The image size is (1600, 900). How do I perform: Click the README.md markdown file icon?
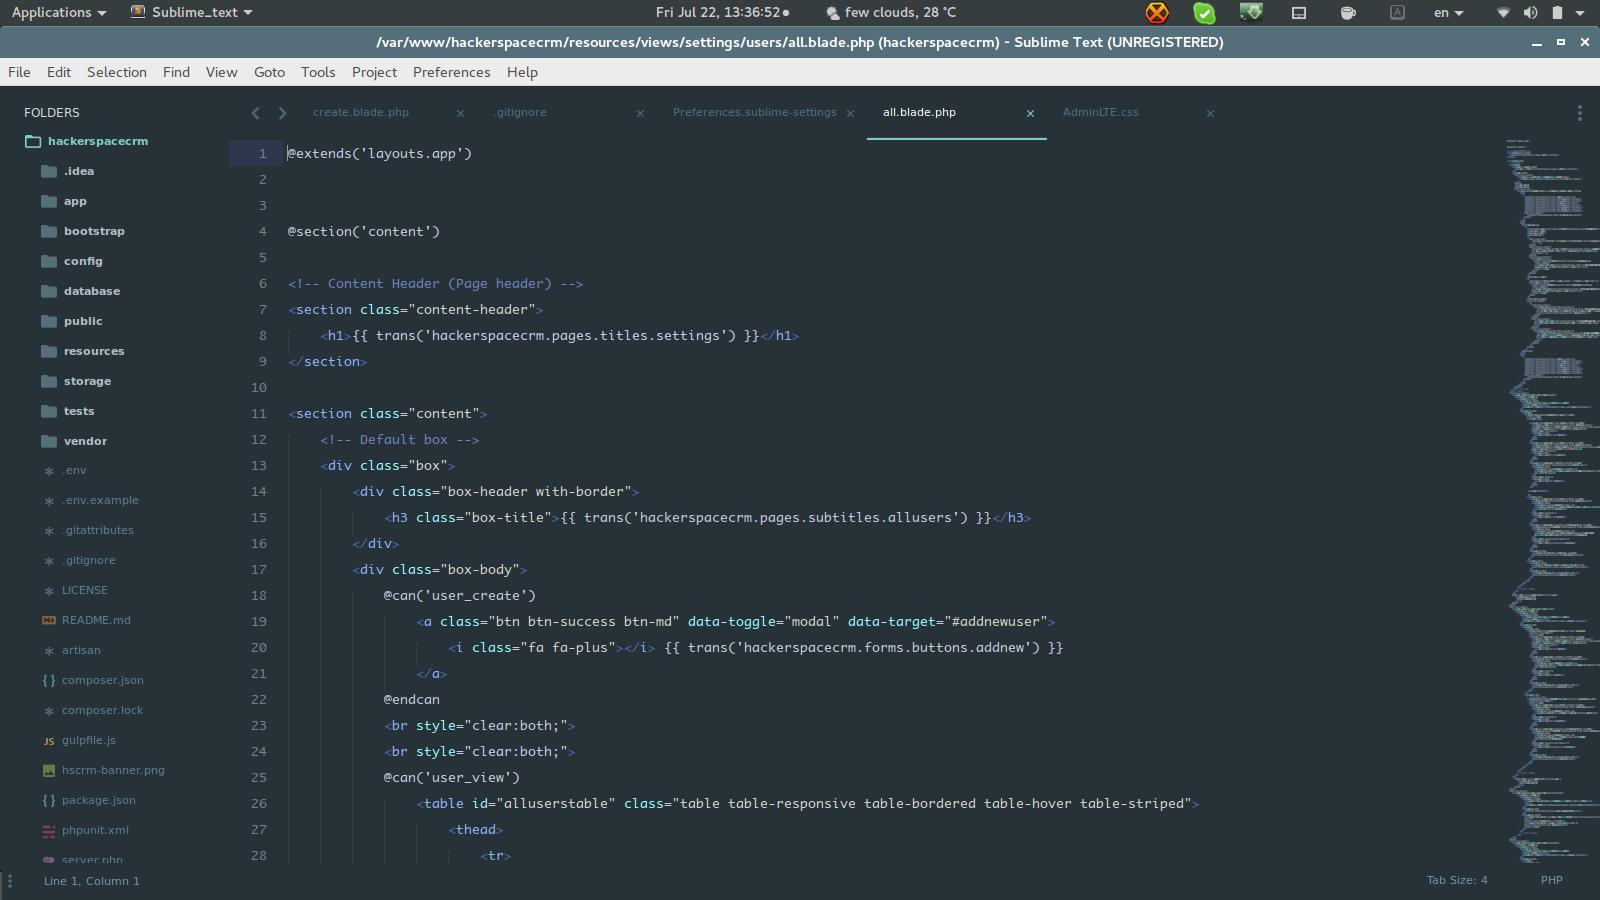[49, 620]
